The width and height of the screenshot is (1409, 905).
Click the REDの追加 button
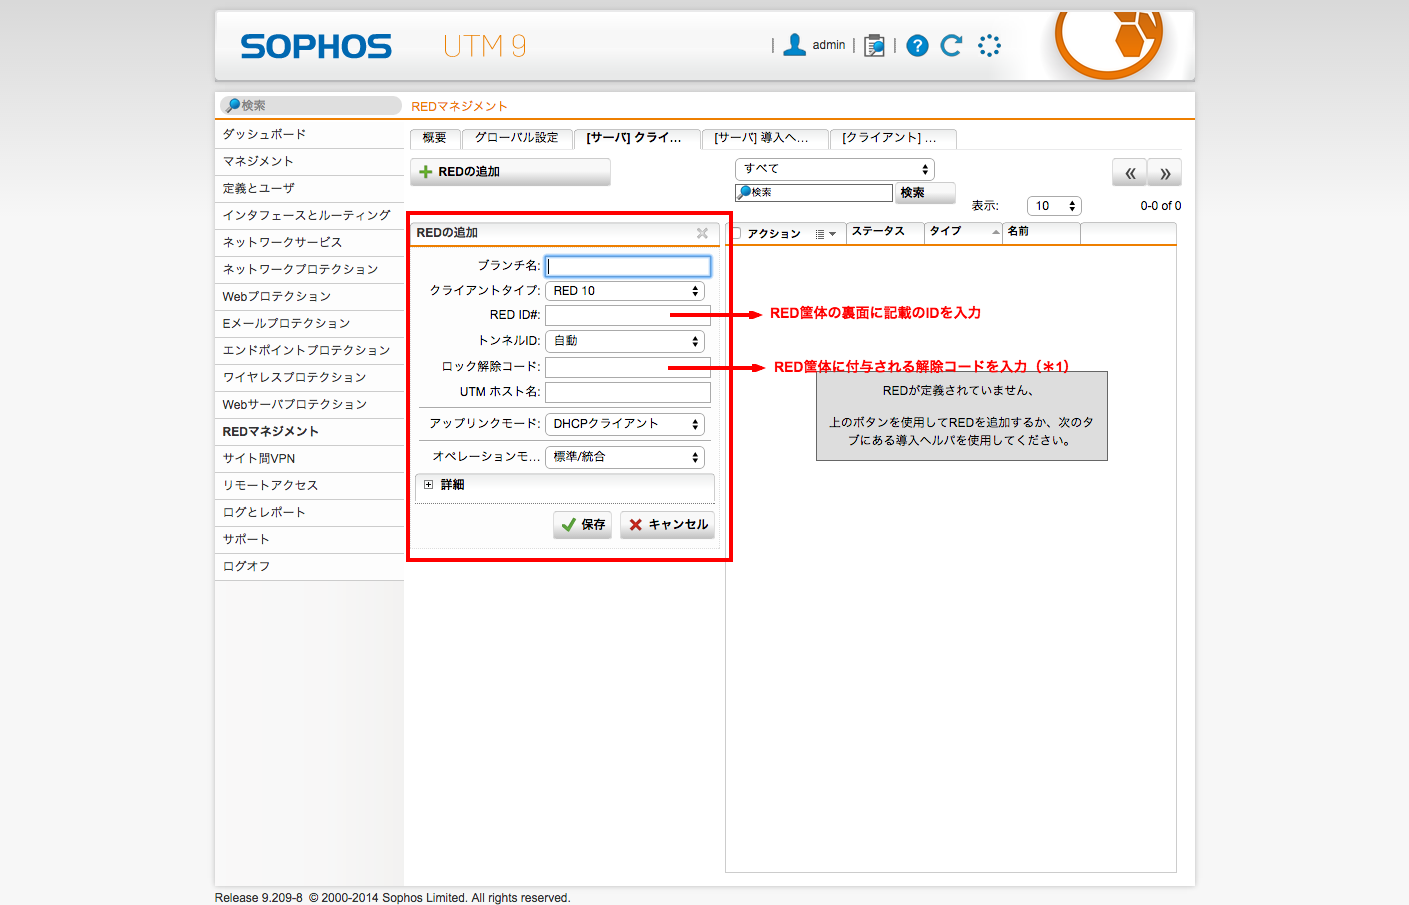[510, 172]
